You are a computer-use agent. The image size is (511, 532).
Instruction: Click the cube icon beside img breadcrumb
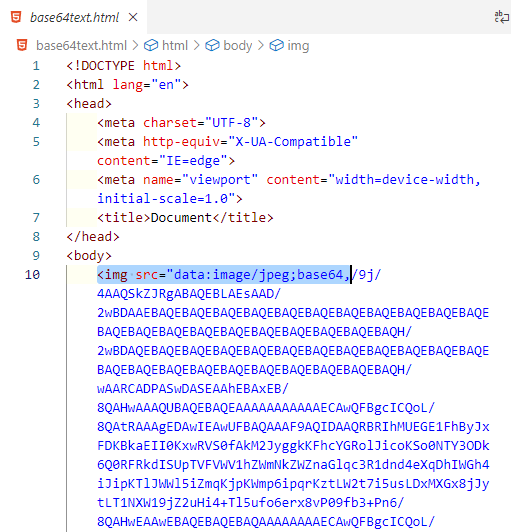click(276, 45)
